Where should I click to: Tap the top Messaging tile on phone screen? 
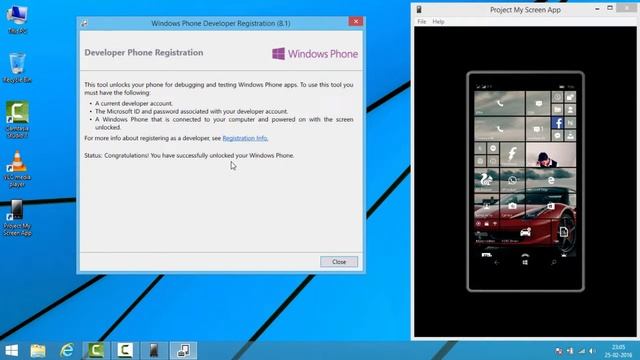pyautogui.click(x=538, y=103)
